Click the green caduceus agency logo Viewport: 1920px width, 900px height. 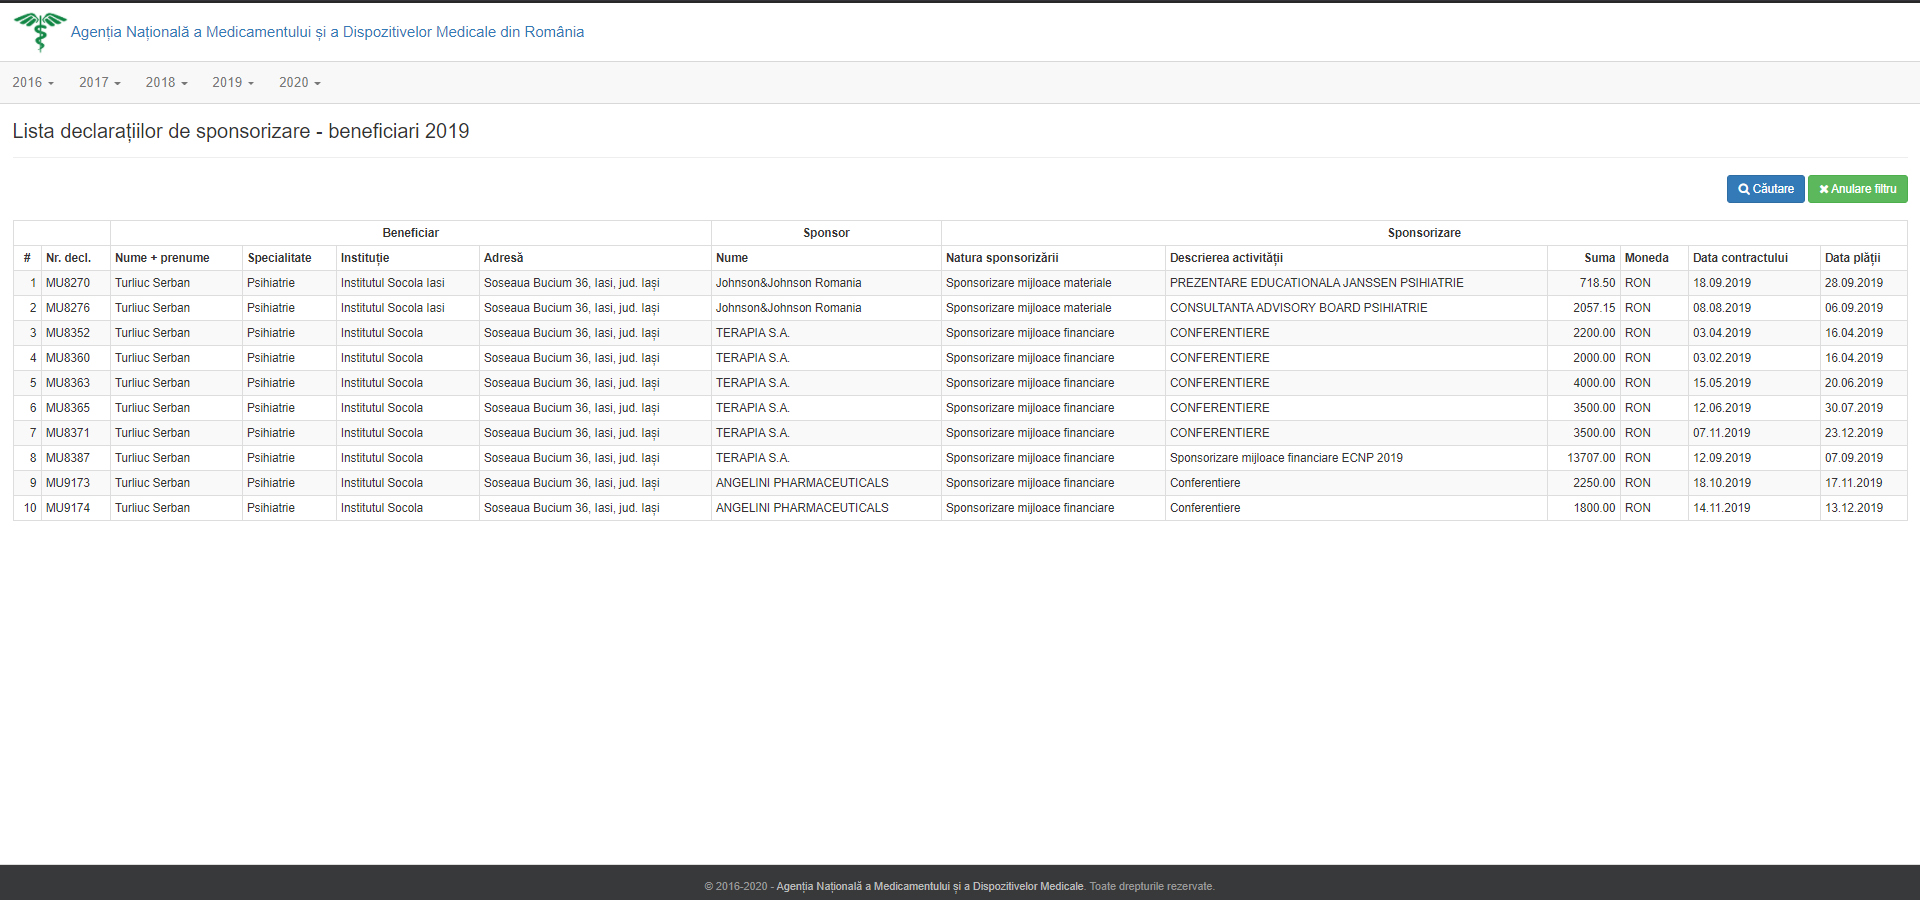(40, 31)
